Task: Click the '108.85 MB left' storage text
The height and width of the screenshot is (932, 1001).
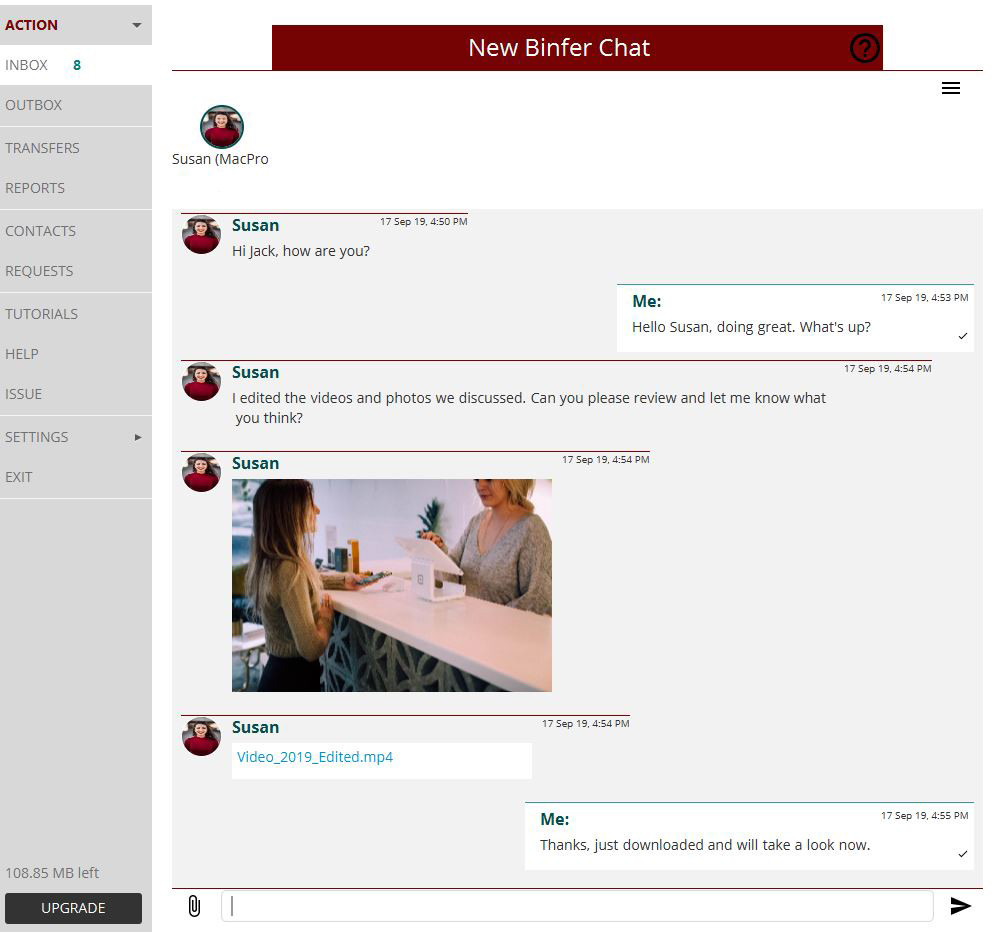Action: click(x=52, y=873)
